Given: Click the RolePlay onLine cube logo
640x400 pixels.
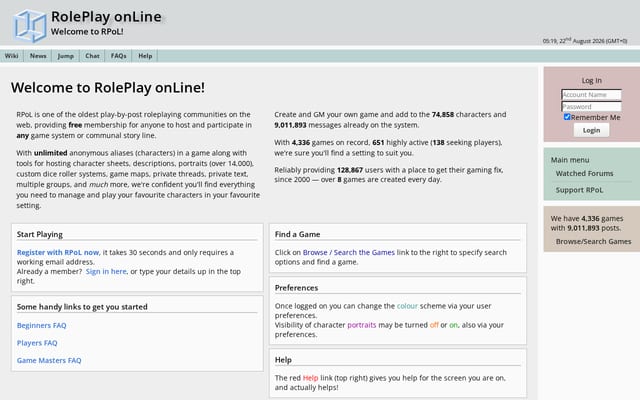Looking at the screenshot, I should [x=29, y=26].
